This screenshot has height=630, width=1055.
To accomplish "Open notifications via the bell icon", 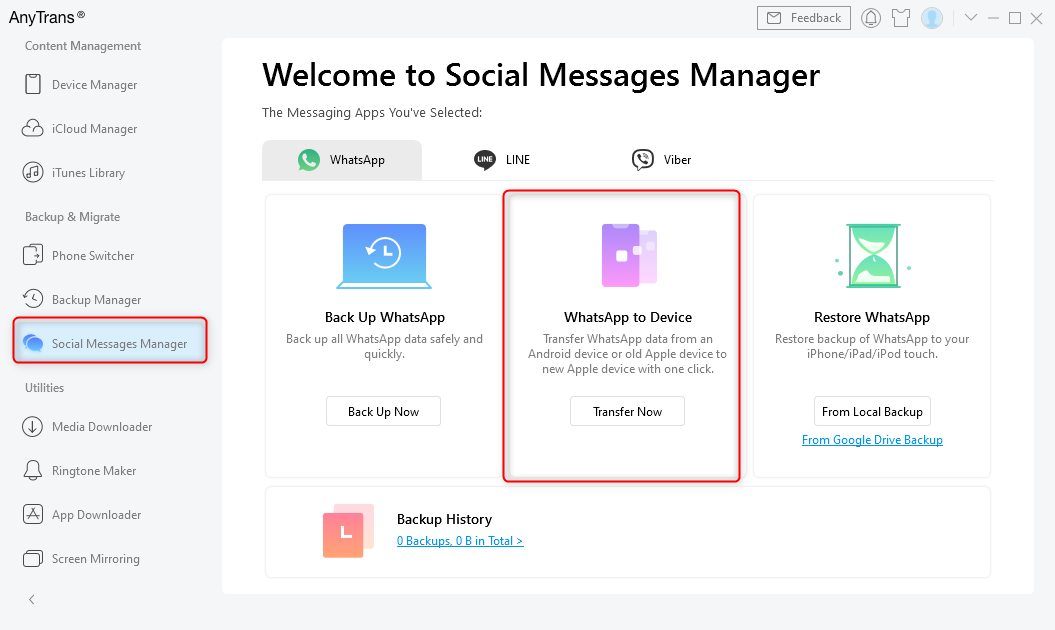I will pyautogui.click(x=871, y=17).
